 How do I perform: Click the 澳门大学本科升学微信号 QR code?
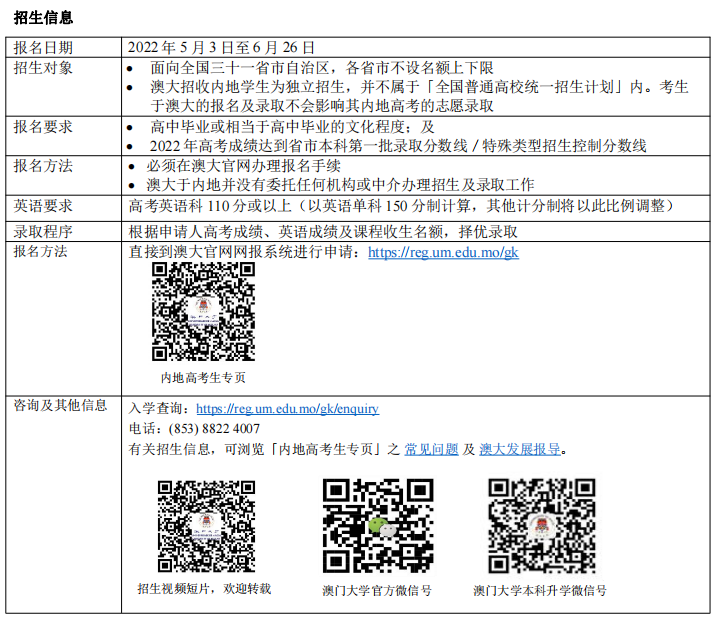540,526
